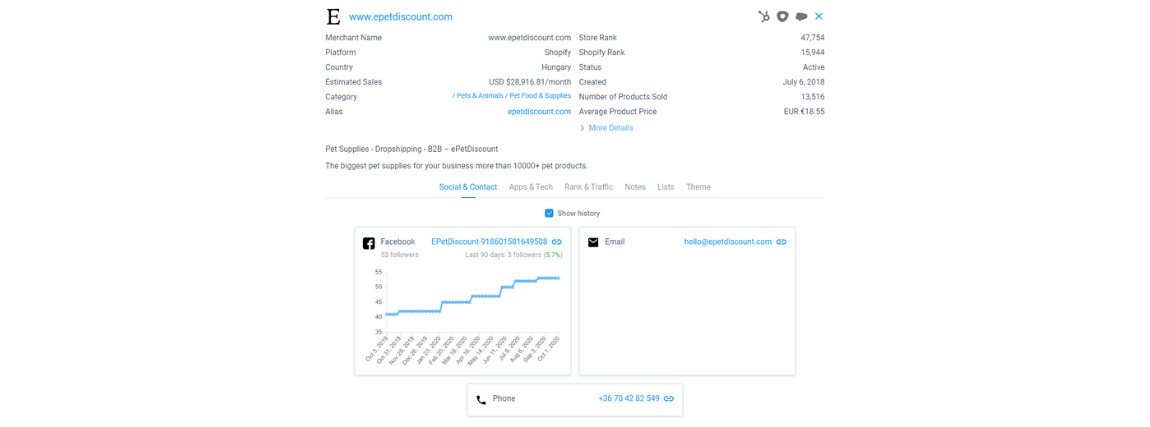Viewport: 1150px width, 427px height.
Task: Expand More Details section
Action: pos(609,128)
